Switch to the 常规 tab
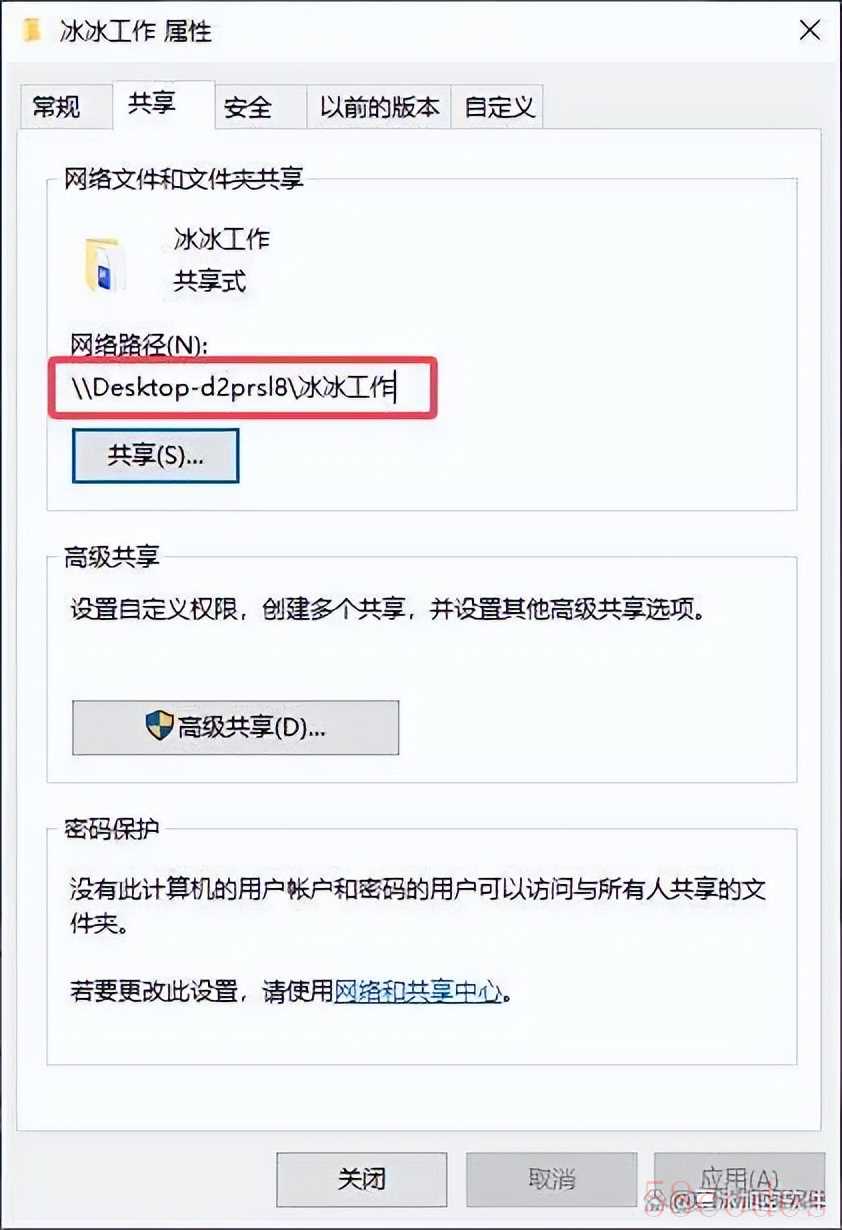 [57, 107]
